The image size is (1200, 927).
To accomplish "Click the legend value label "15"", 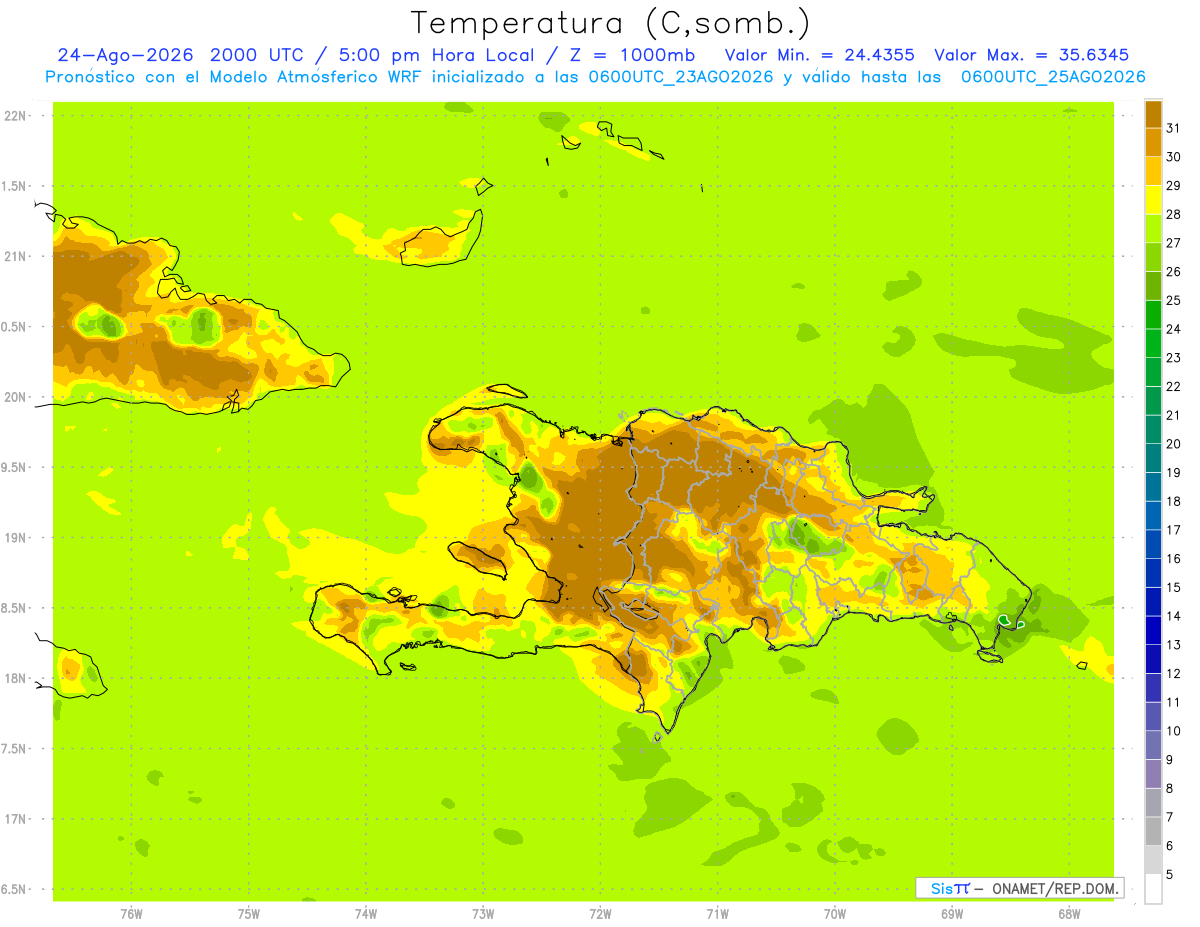I will tap(1174, 587).
